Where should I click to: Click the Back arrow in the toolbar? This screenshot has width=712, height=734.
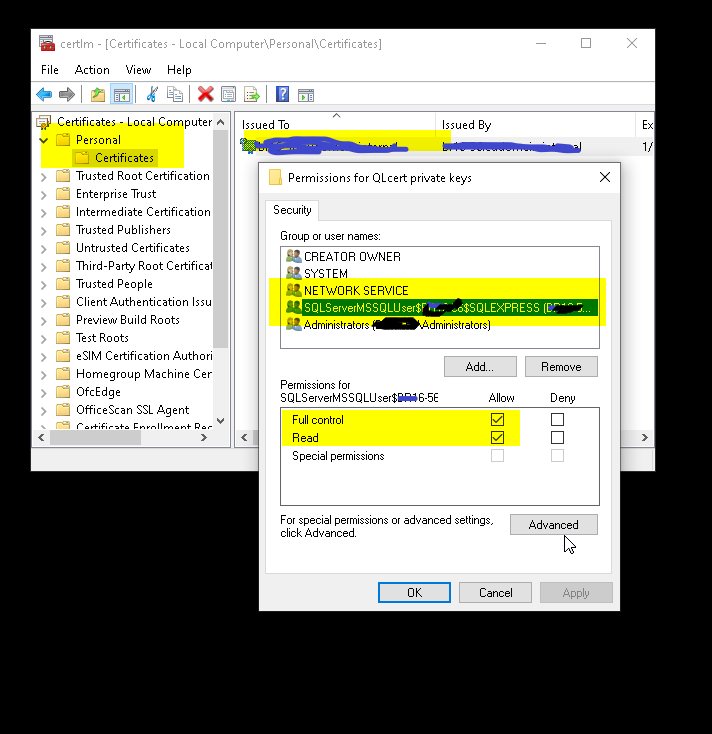[x=44, y=95]
